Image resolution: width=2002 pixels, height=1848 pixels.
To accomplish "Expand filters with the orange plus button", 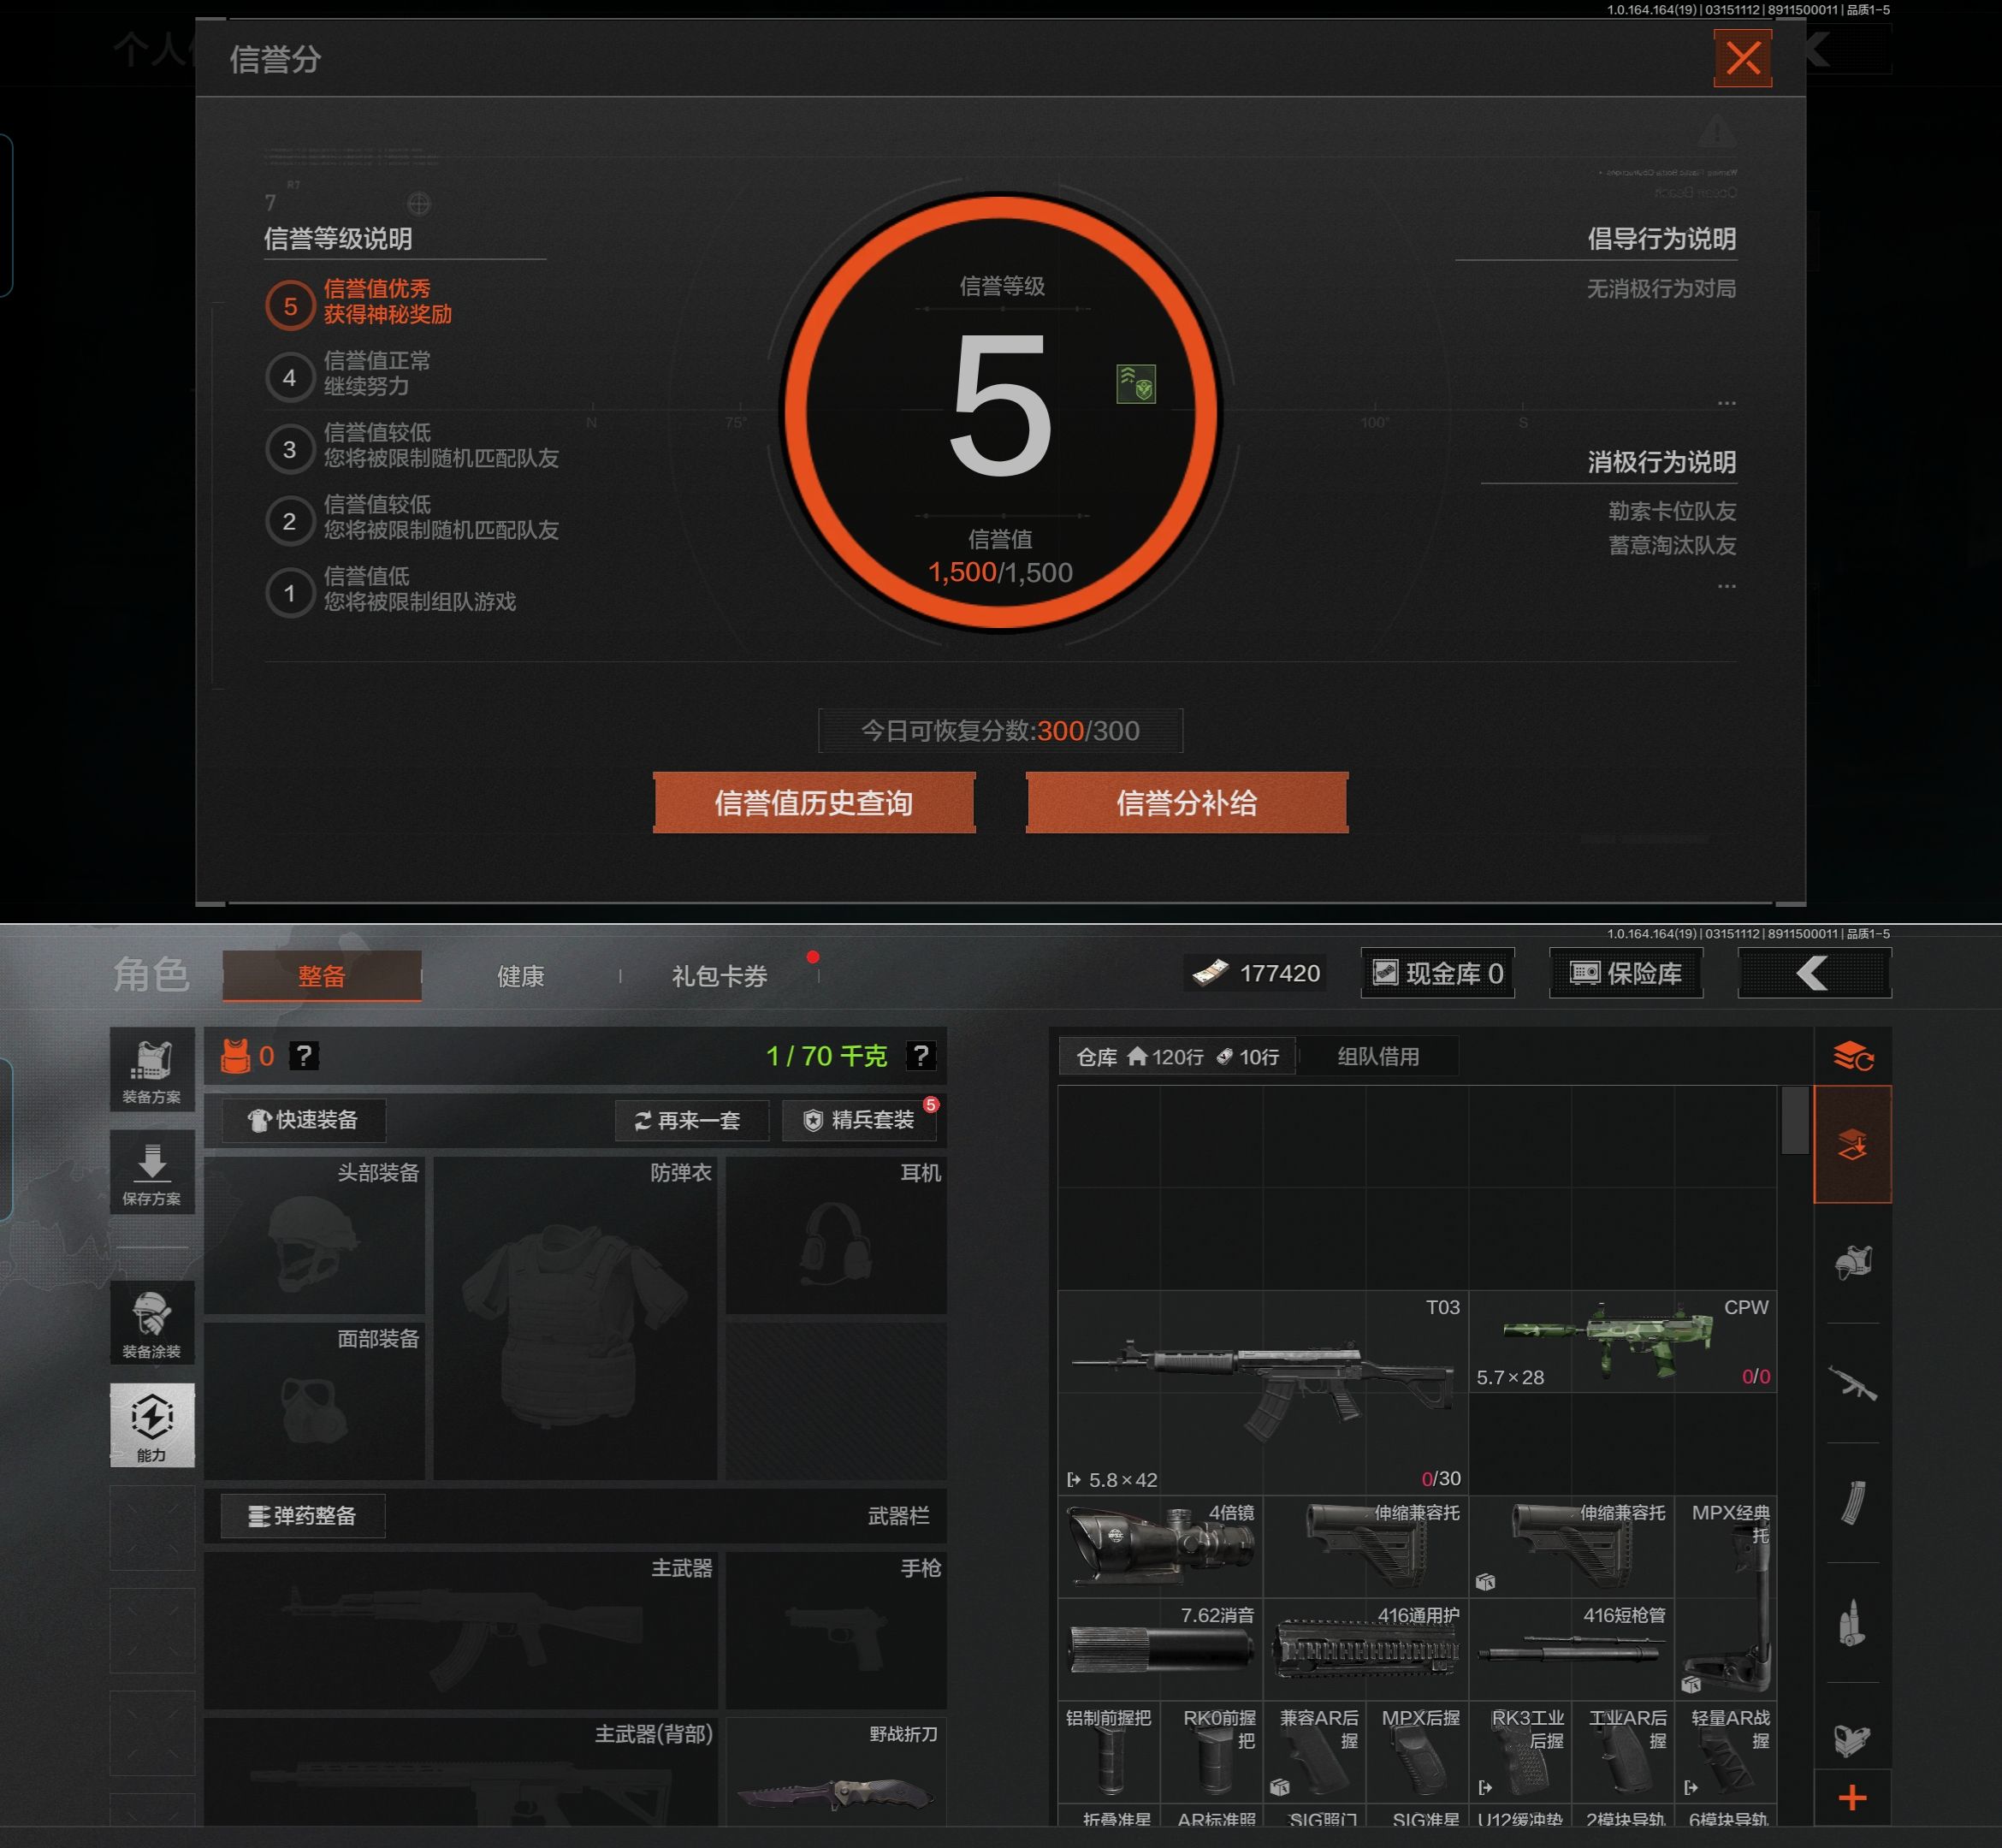I will point(1852,1798).
